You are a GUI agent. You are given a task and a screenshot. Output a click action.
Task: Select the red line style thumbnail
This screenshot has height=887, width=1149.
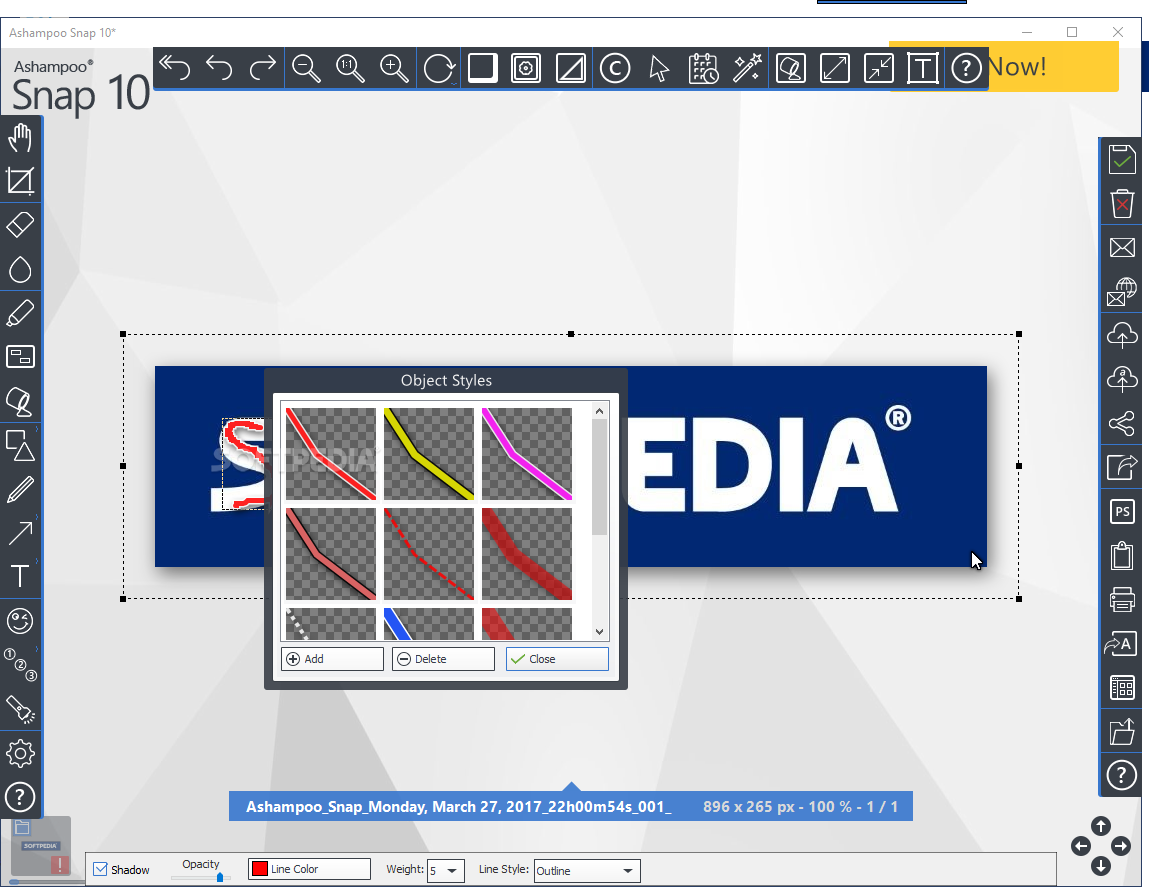coord(330,454)
